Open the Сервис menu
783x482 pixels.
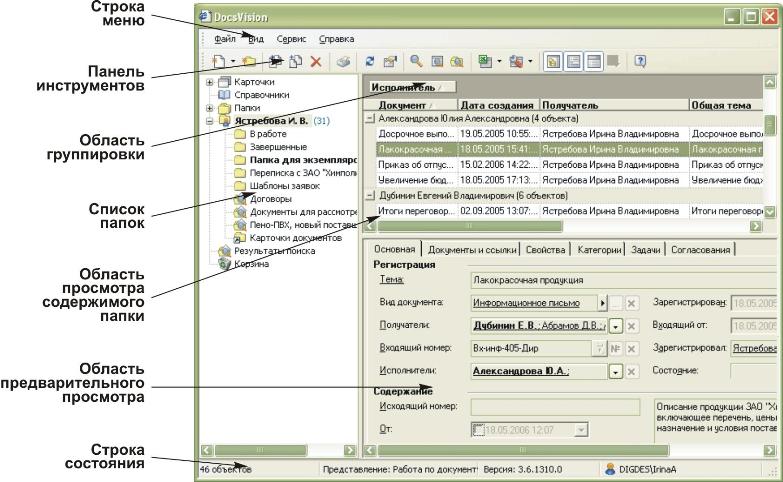pos(291,39)
